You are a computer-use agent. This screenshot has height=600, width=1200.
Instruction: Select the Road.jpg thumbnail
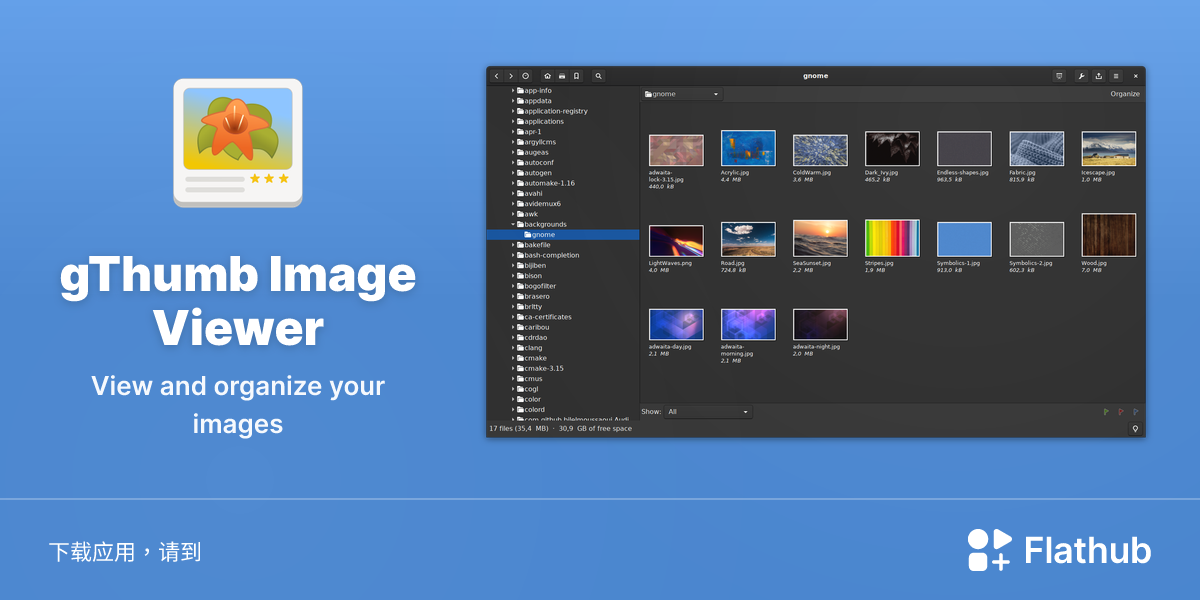(x=748, y=239)
